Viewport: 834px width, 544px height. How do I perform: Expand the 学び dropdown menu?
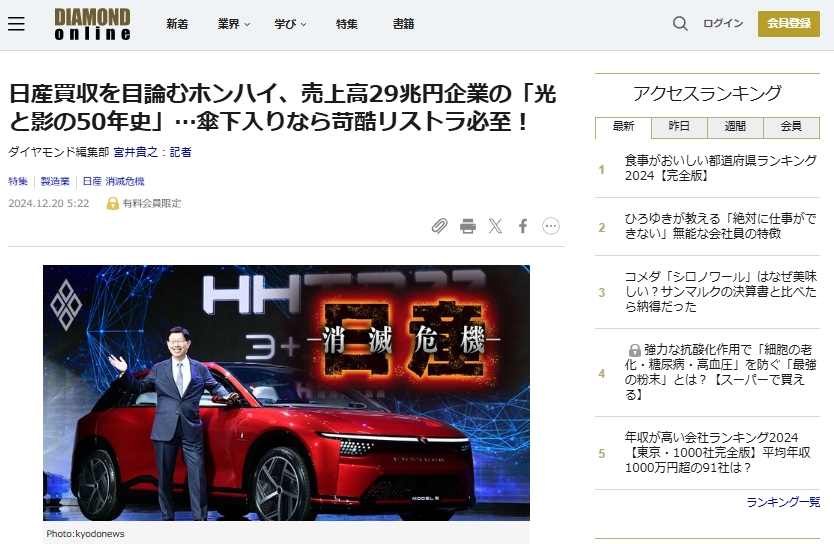click(290, 24)
